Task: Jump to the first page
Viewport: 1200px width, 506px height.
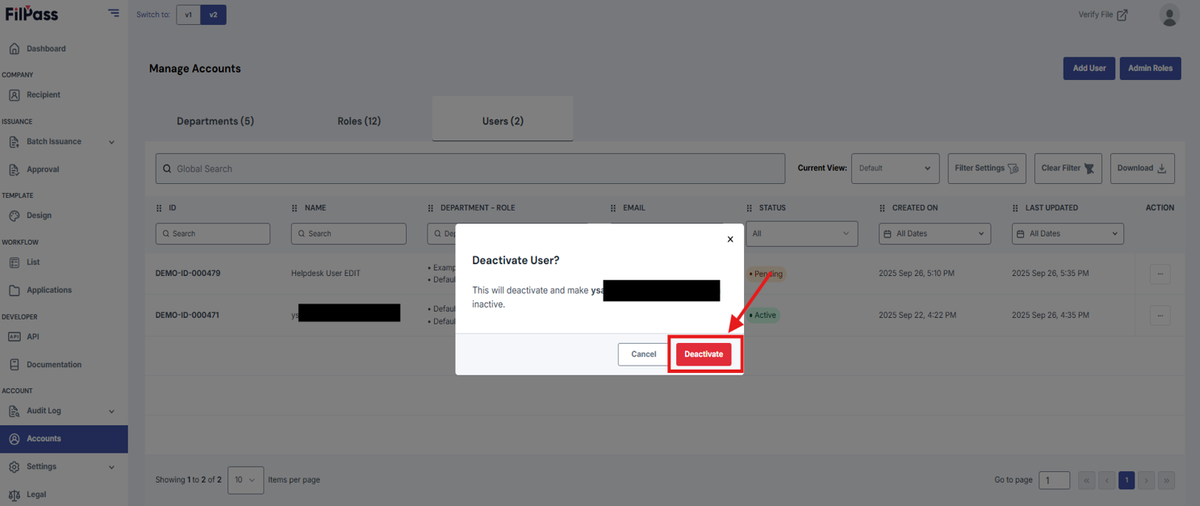Action: [1087, 480]
